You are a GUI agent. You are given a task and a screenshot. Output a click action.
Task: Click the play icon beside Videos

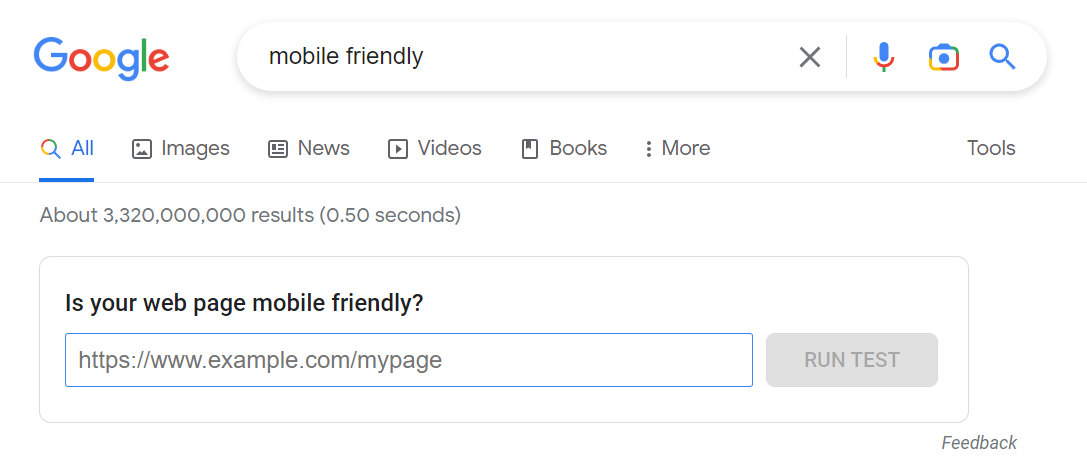(x=398, y=149)
